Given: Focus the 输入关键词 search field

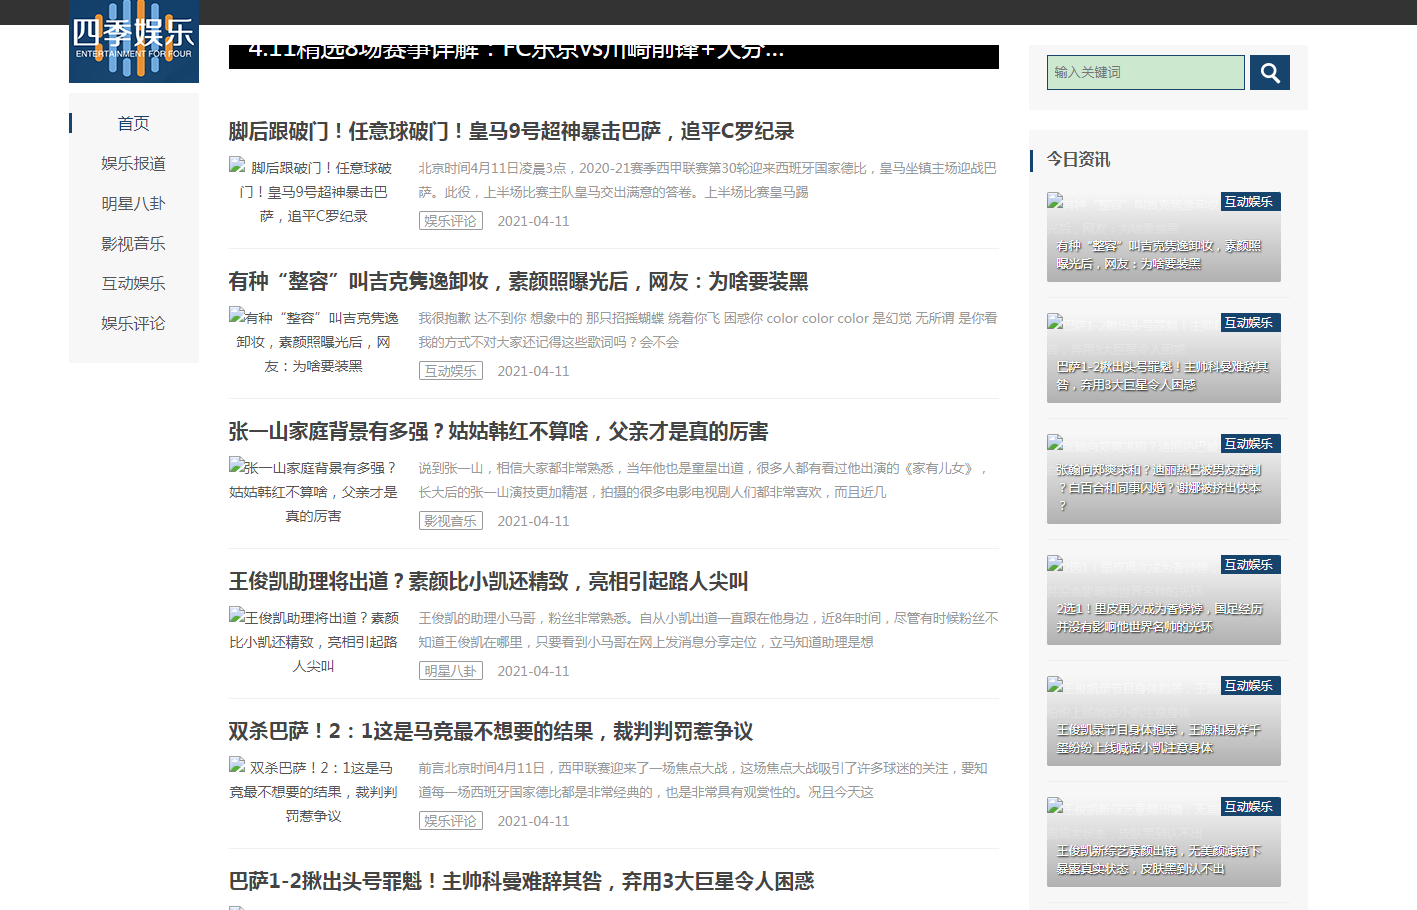Looking at the screenshot, I should (1146, 72).
